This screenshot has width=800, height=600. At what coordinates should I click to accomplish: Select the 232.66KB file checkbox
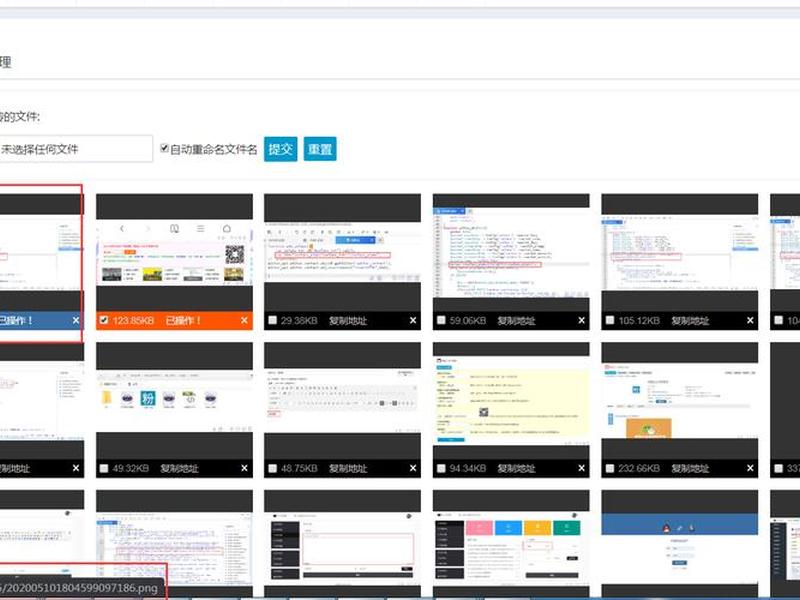pyautogui.click(x=610, y=468)
